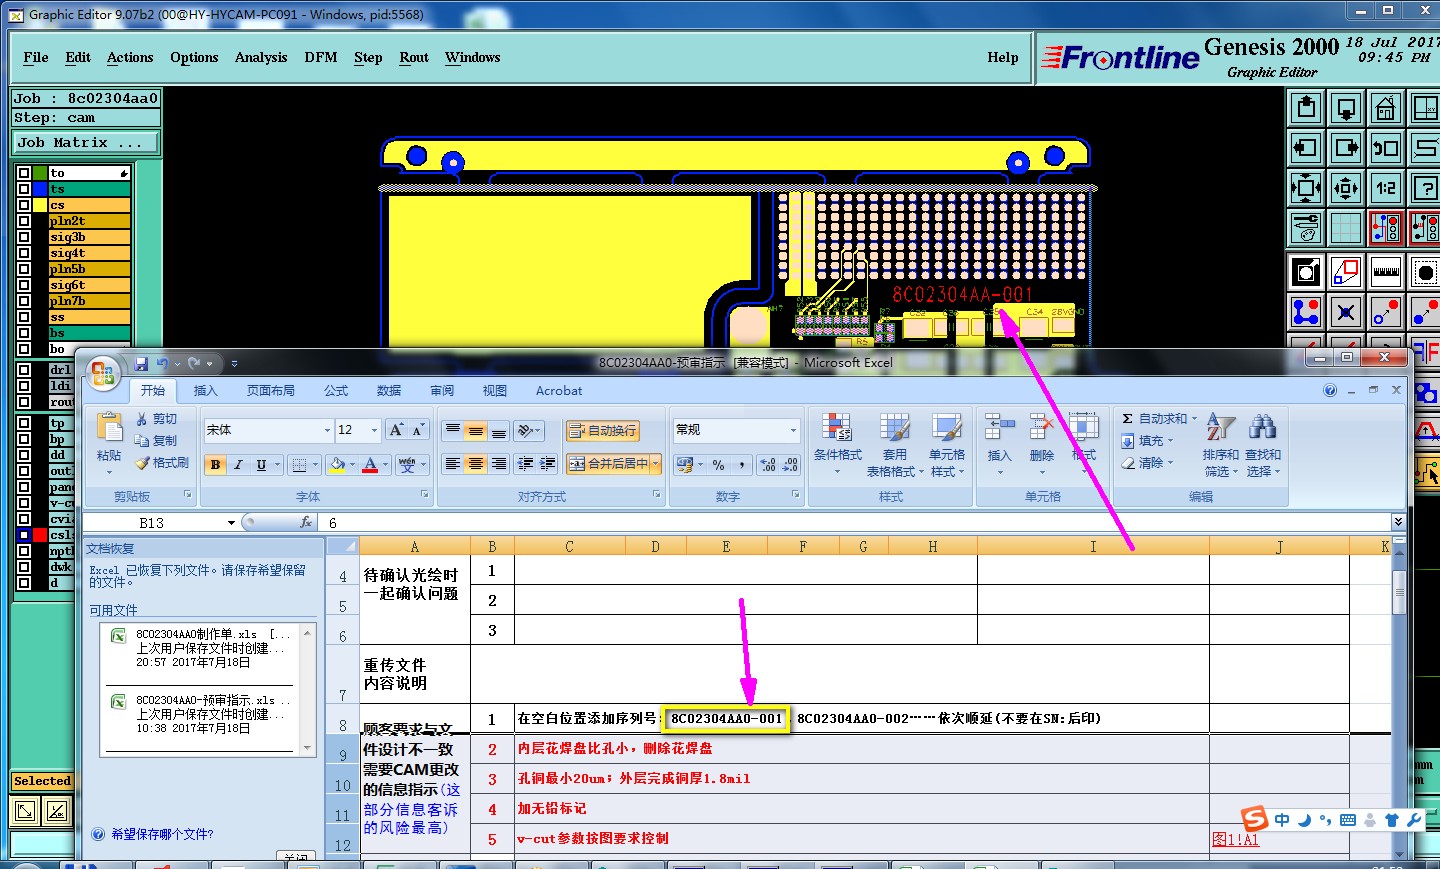Switch to the 公式 (Formulas) ribbon tab
Viewport: 1440px width, 869px height.
tap(336, 390)
